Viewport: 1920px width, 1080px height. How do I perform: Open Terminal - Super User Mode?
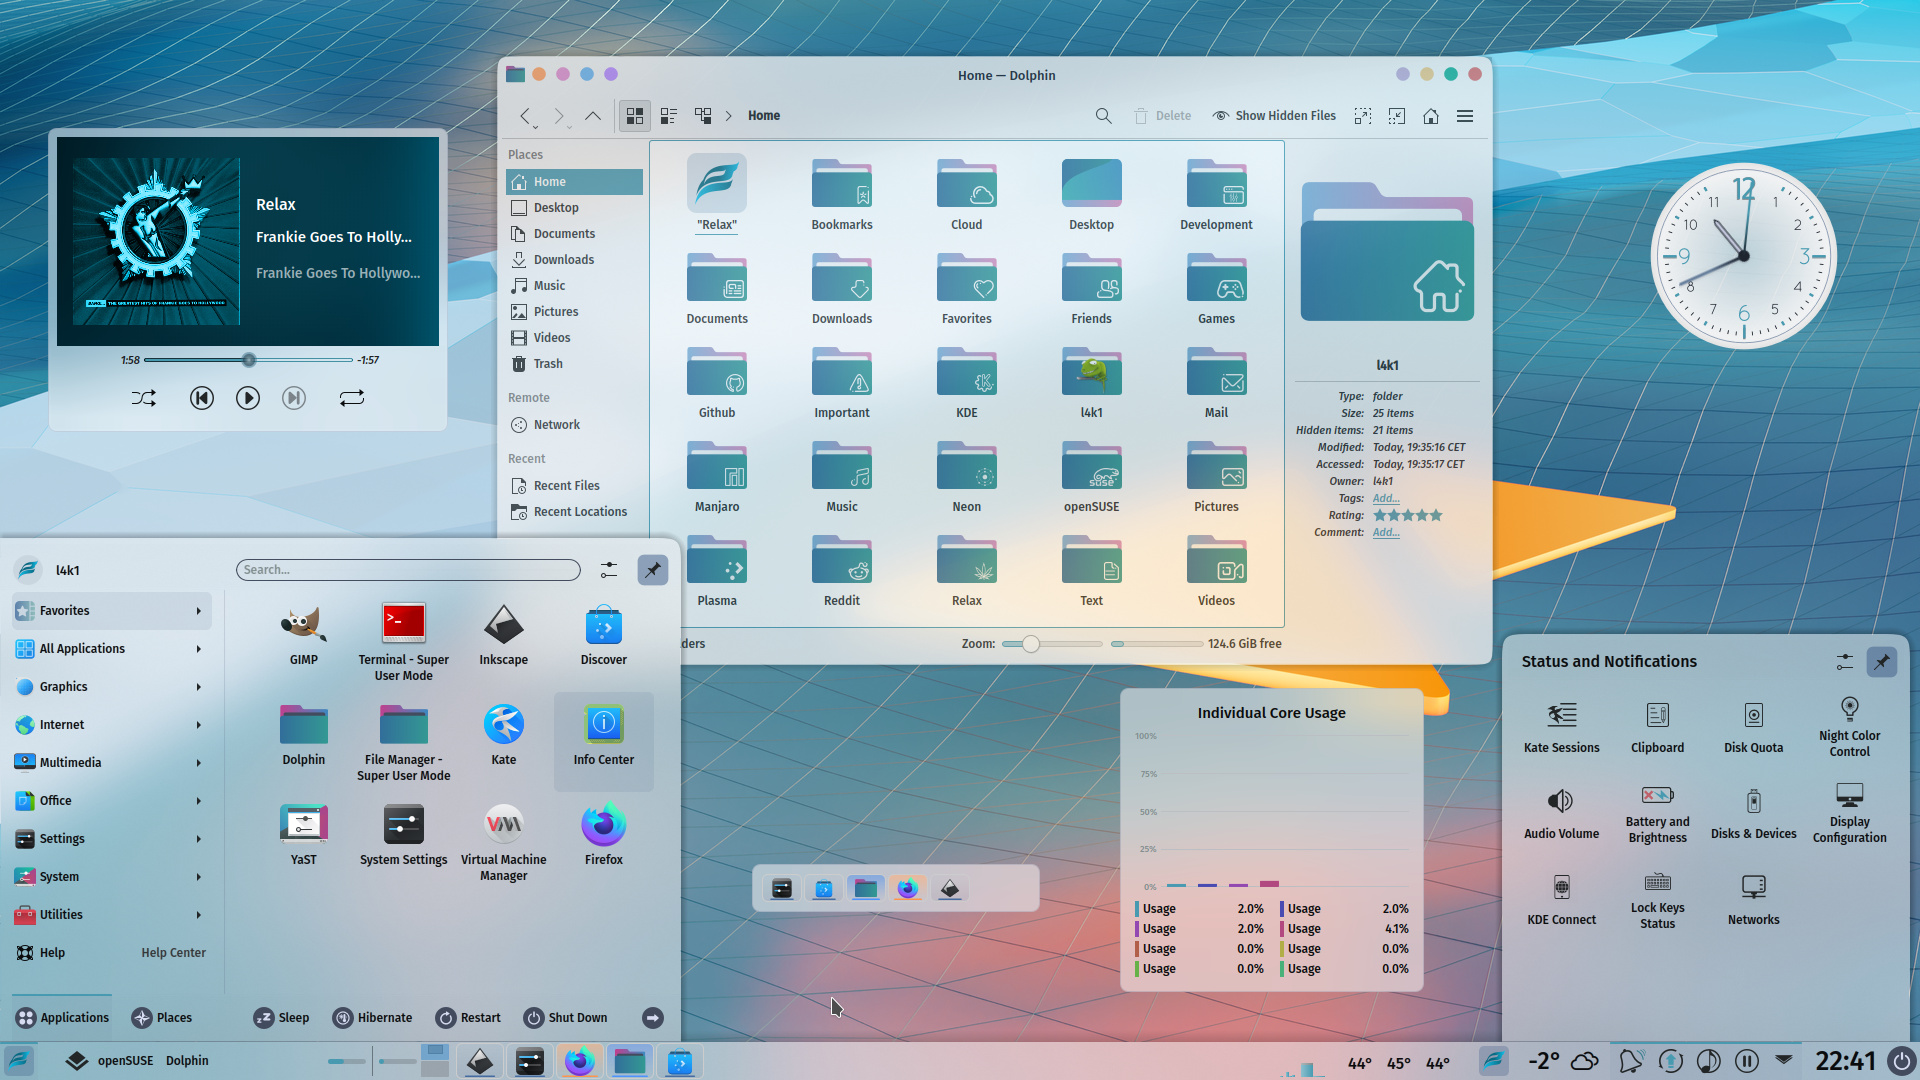point(403,643)
